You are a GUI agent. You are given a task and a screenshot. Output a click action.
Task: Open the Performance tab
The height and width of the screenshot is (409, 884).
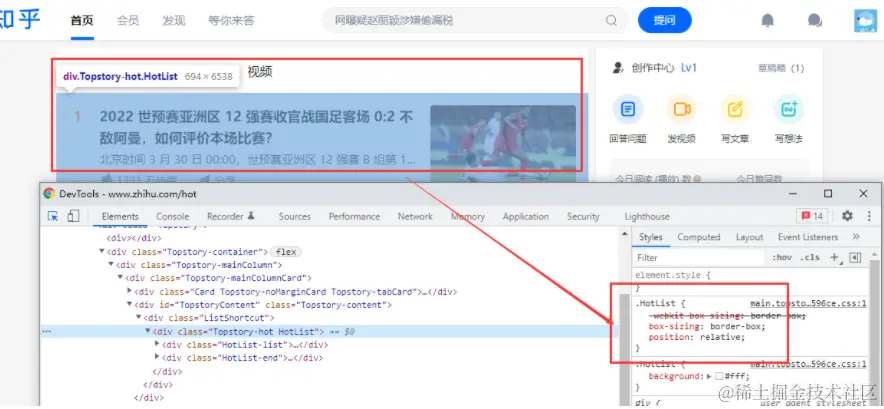(354, 216)
